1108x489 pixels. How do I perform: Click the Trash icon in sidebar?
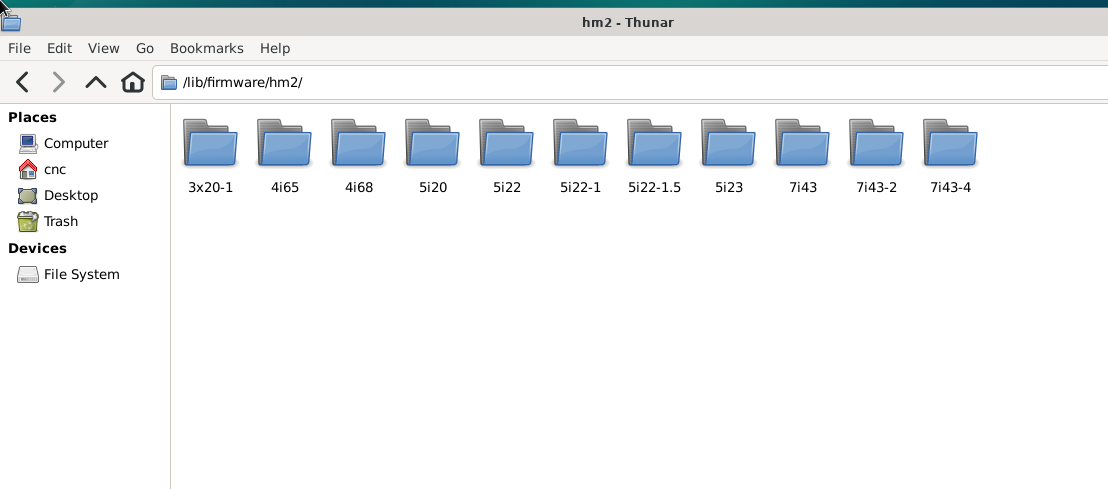tap(28, 221)
